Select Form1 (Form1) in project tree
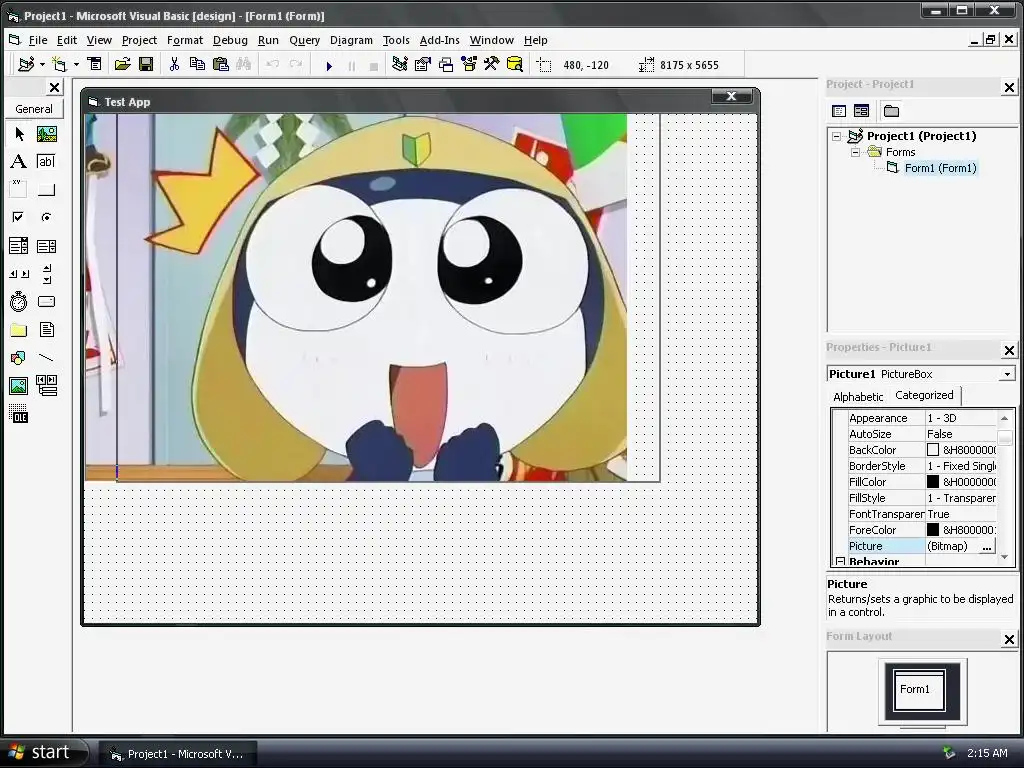 [940, 168]
